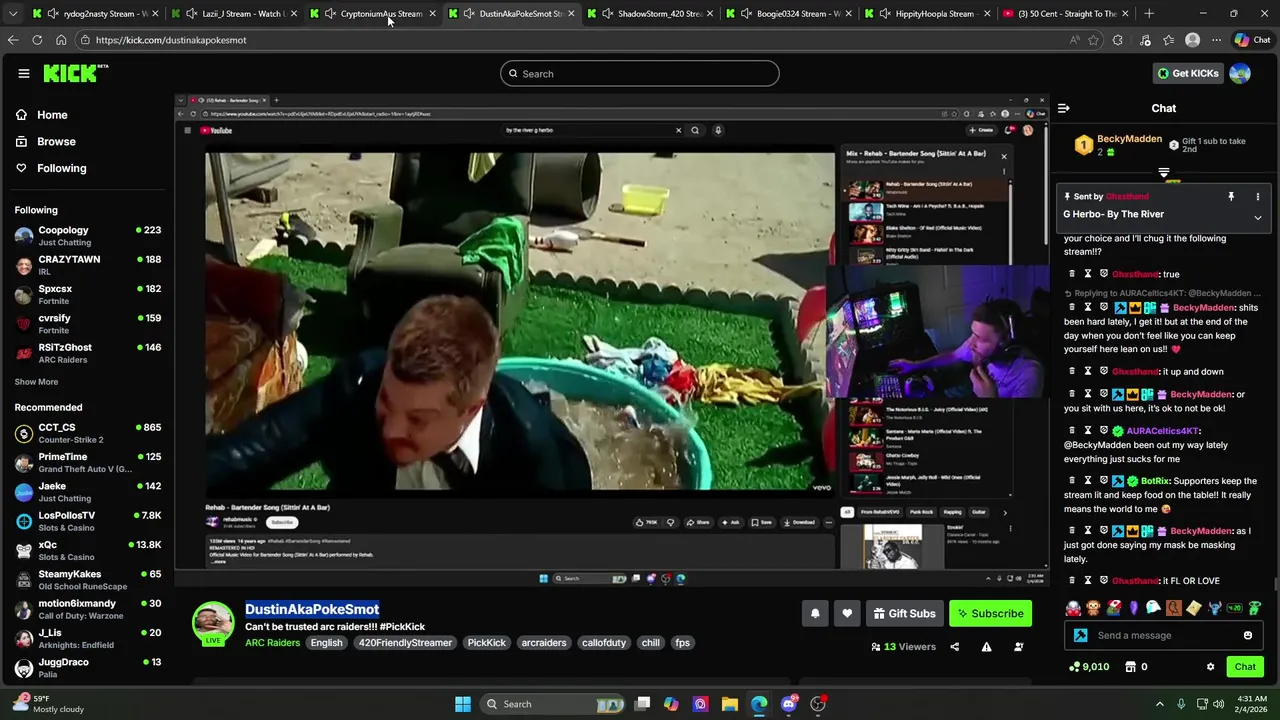
Task: Switch to Lazii_J Stream tab
Action: pos(235,14)
